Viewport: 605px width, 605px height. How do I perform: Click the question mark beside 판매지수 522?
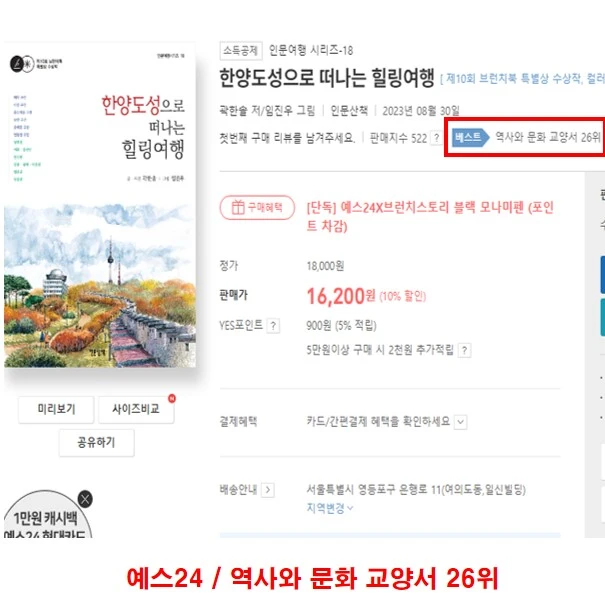(x=436, y=138)
